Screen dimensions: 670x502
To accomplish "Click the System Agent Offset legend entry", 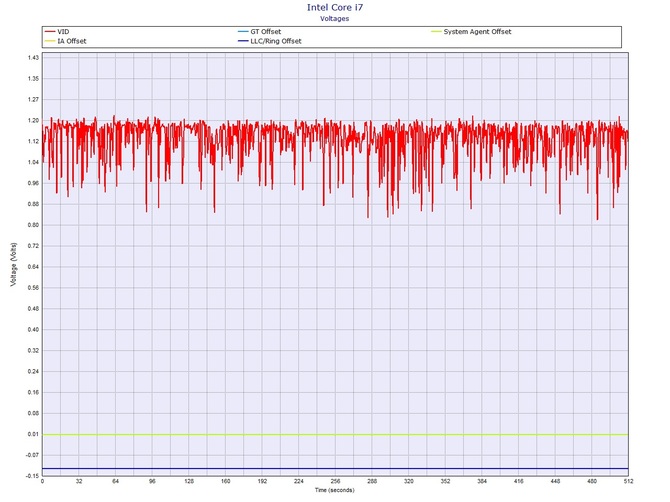I will coord(471,32).
